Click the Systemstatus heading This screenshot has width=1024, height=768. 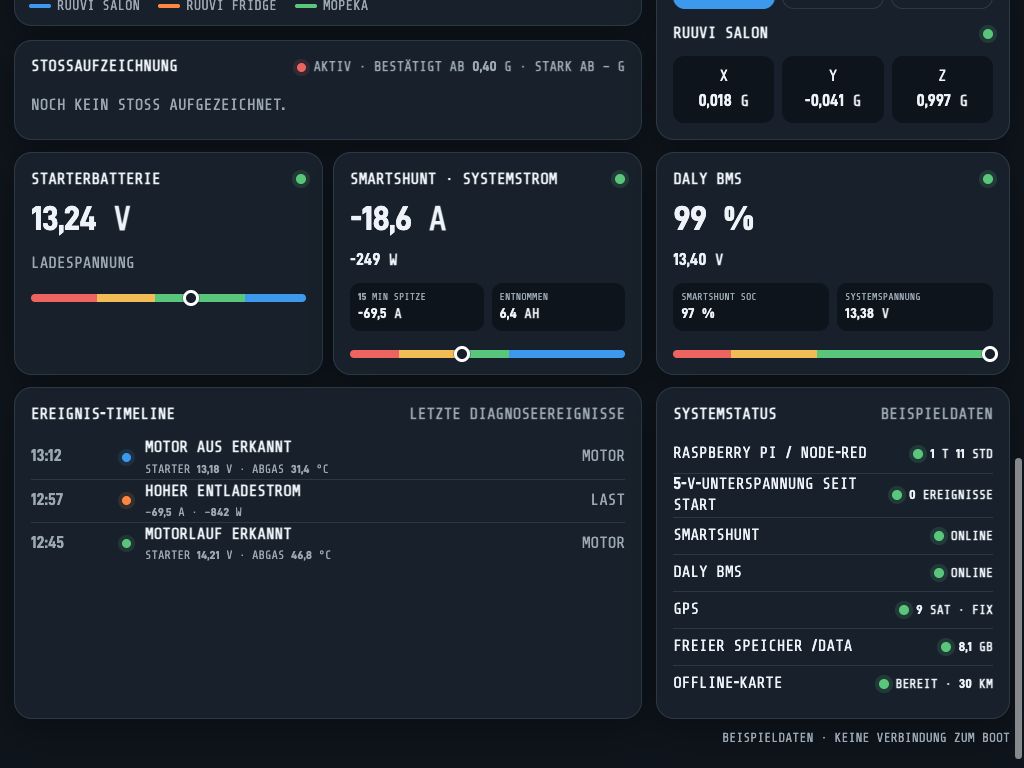(725, 414)
